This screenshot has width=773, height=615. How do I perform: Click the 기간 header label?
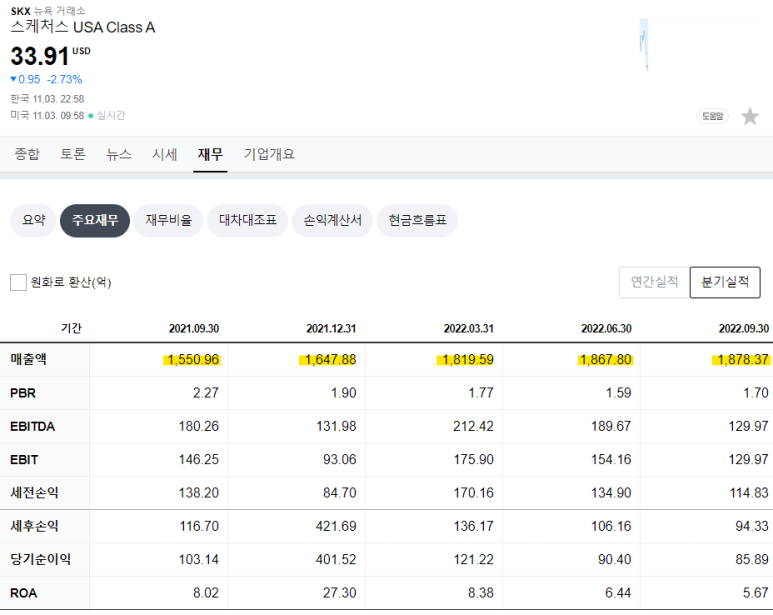pyautogui.click(x=71, y=328)
